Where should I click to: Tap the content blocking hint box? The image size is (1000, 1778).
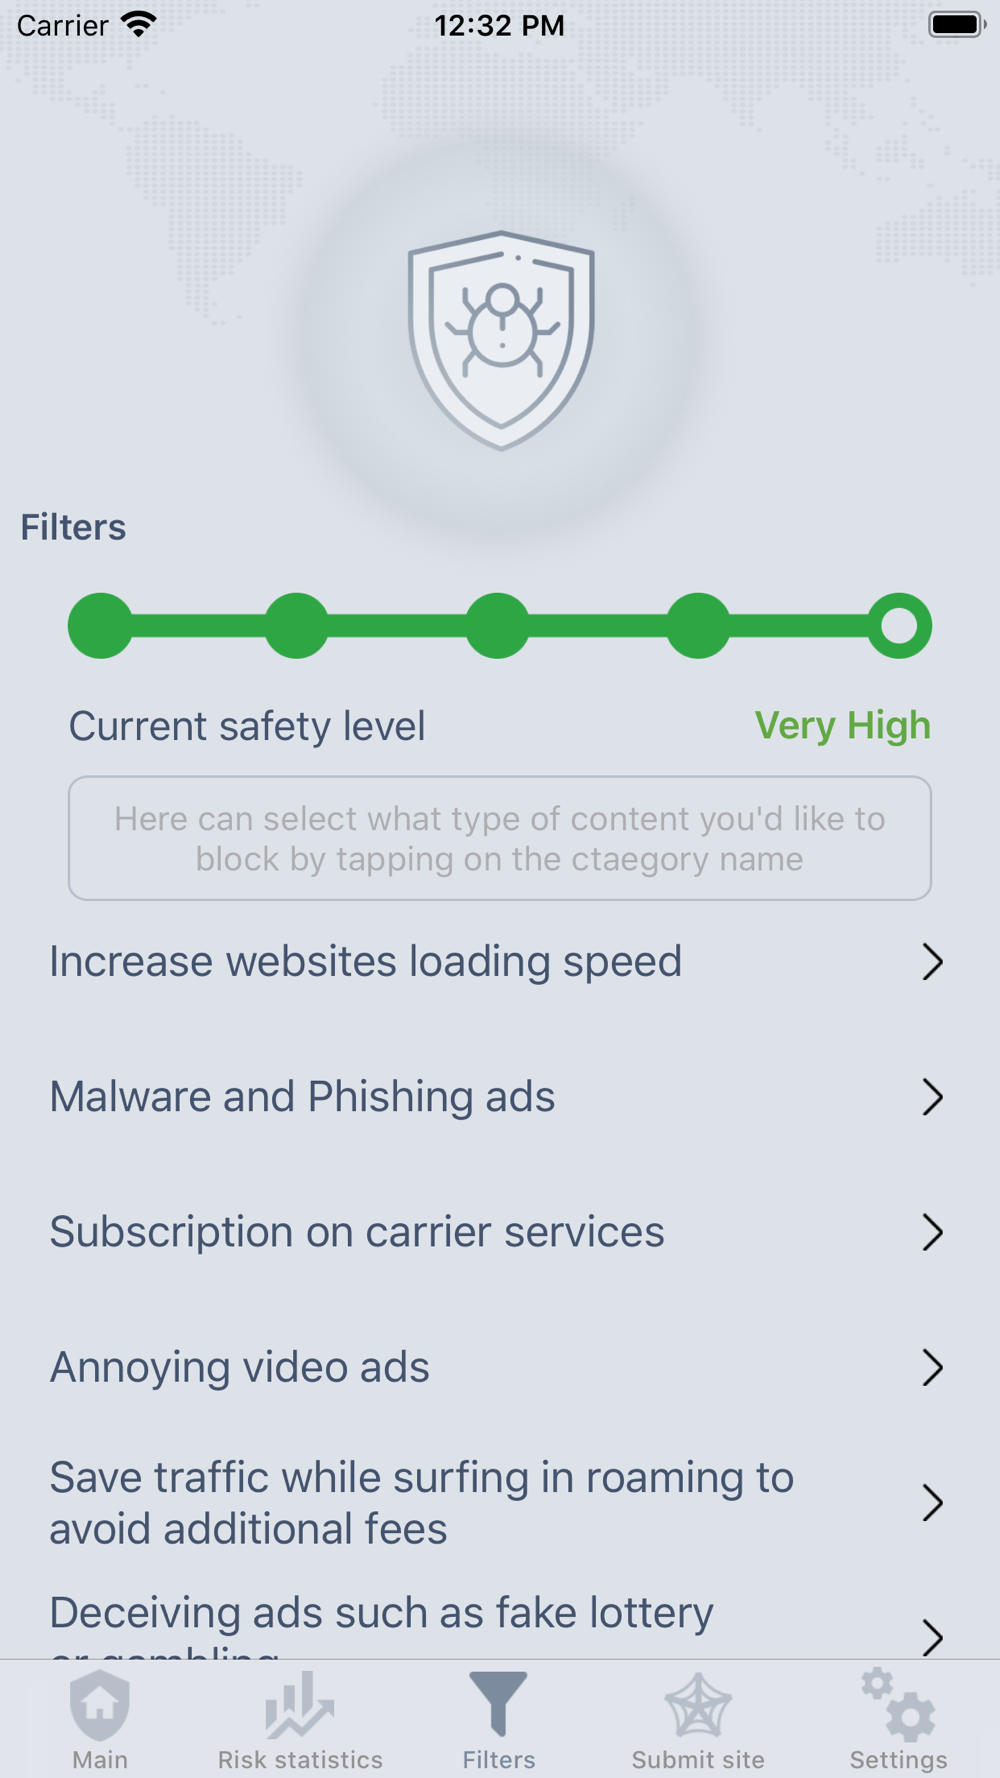click(500, 838)
